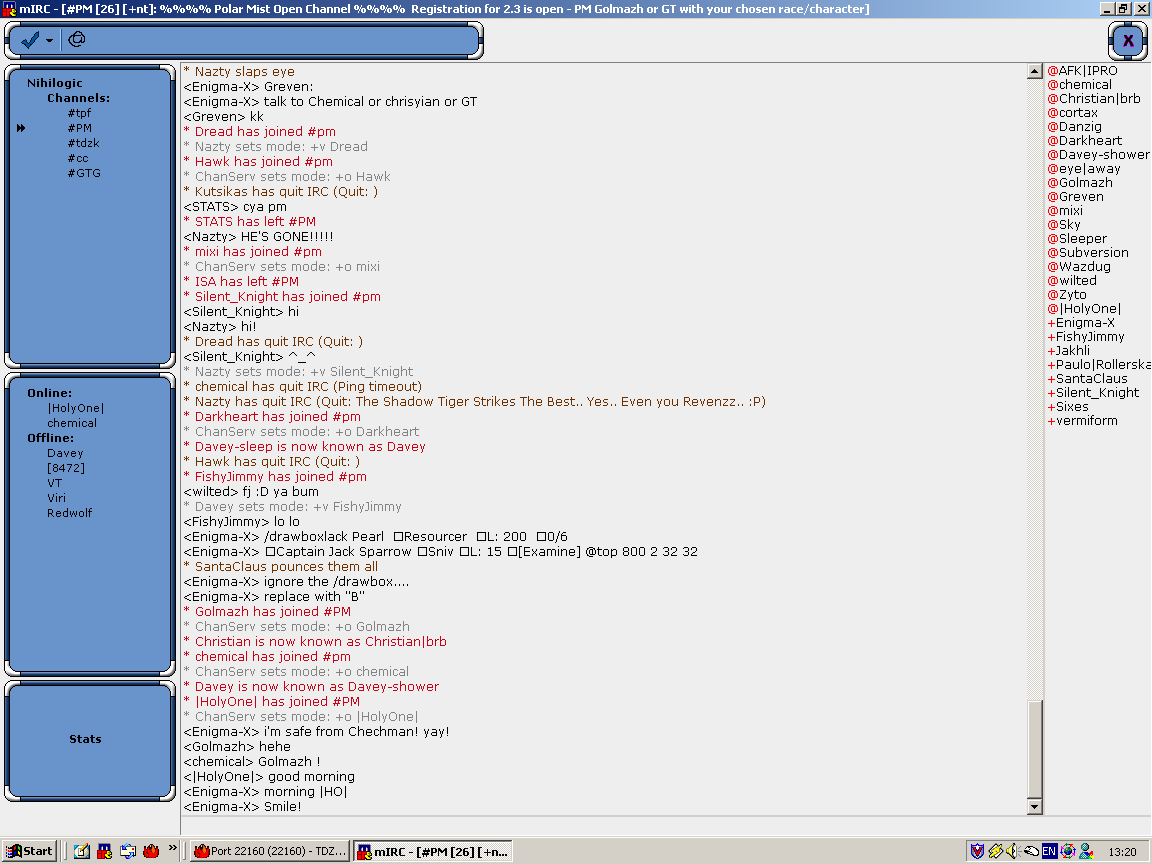Select +Silent_Knight in the nick list

pos(1093,392)
